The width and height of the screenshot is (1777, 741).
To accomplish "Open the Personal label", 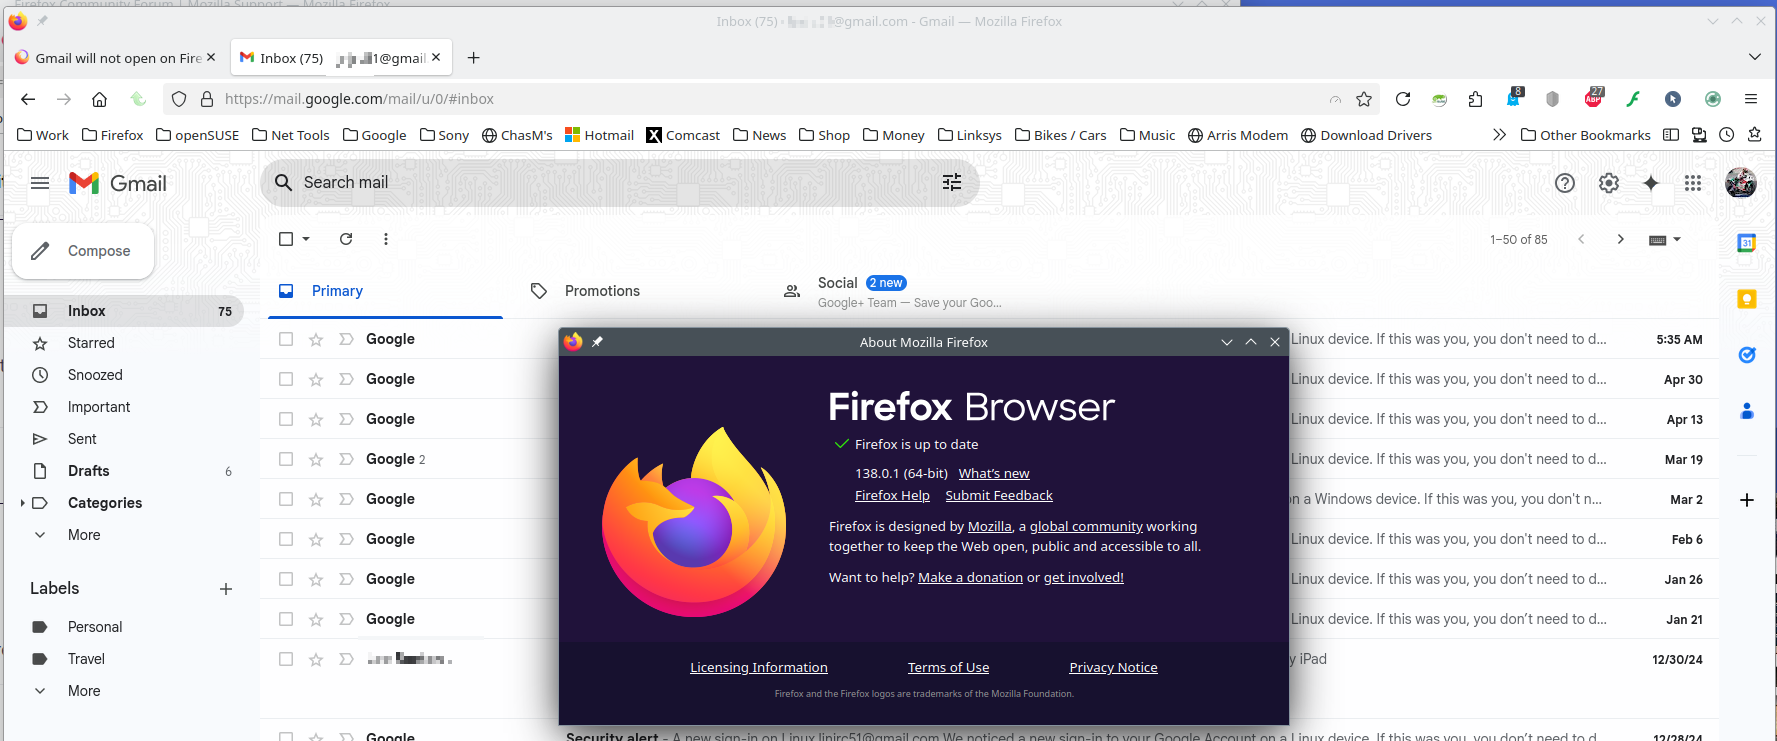I will point(95,627).
